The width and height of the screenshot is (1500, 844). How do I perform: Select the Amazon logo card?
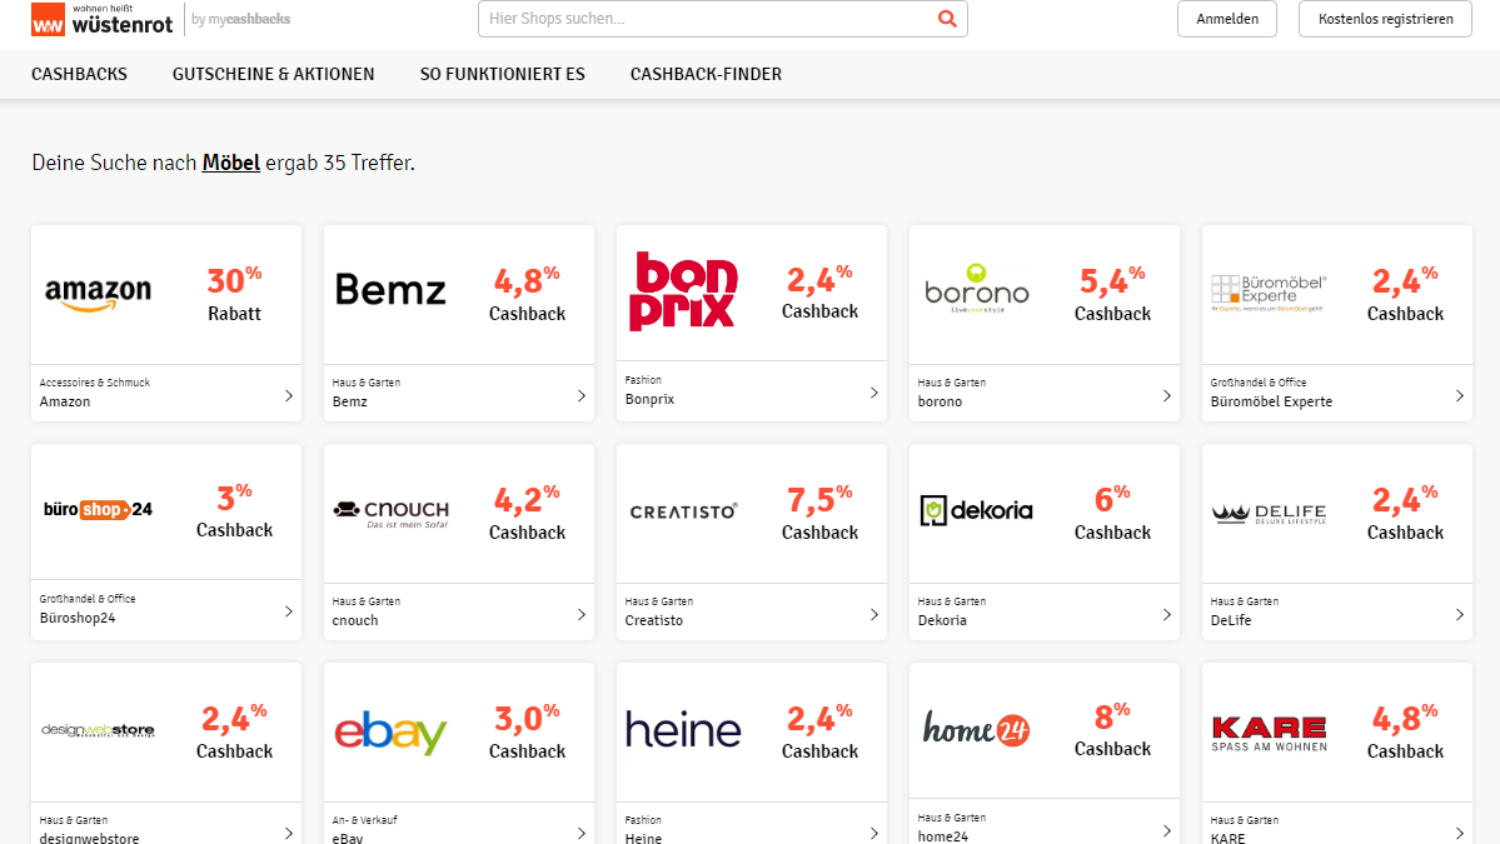pos(98,294)
